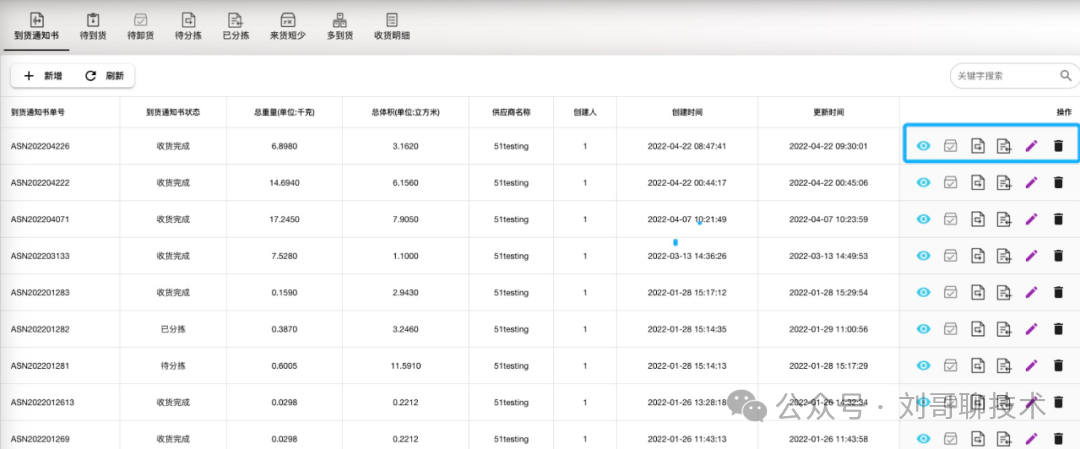
Task: Click the 刷新 refresh button
Action: point(105,76)
